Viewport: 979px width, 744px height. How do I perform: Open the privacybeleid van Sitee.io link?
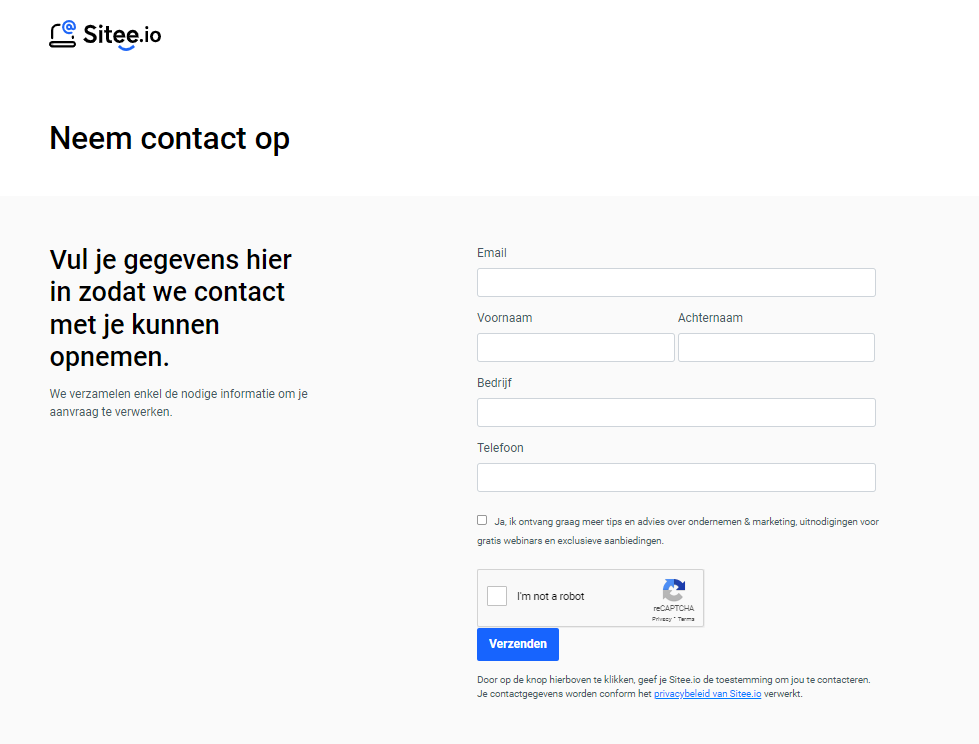pyautogui.click(x=707, y=693)
